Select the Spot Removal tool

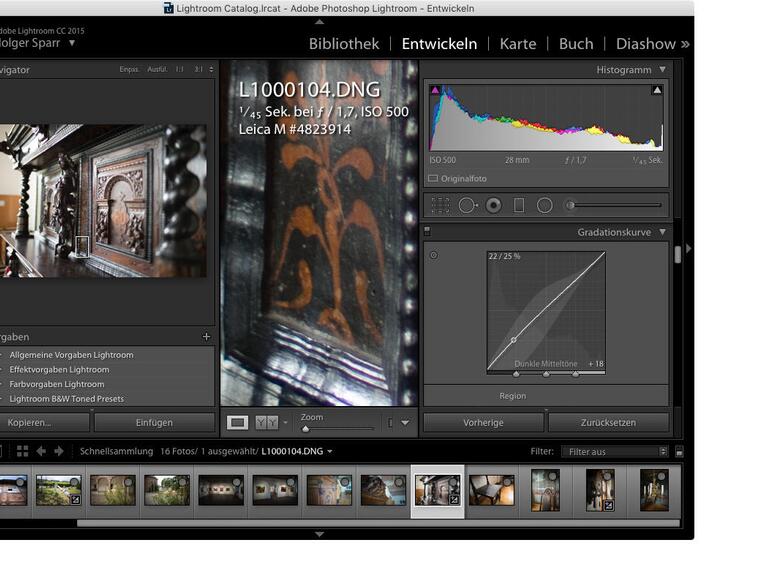tap(468, 205)
